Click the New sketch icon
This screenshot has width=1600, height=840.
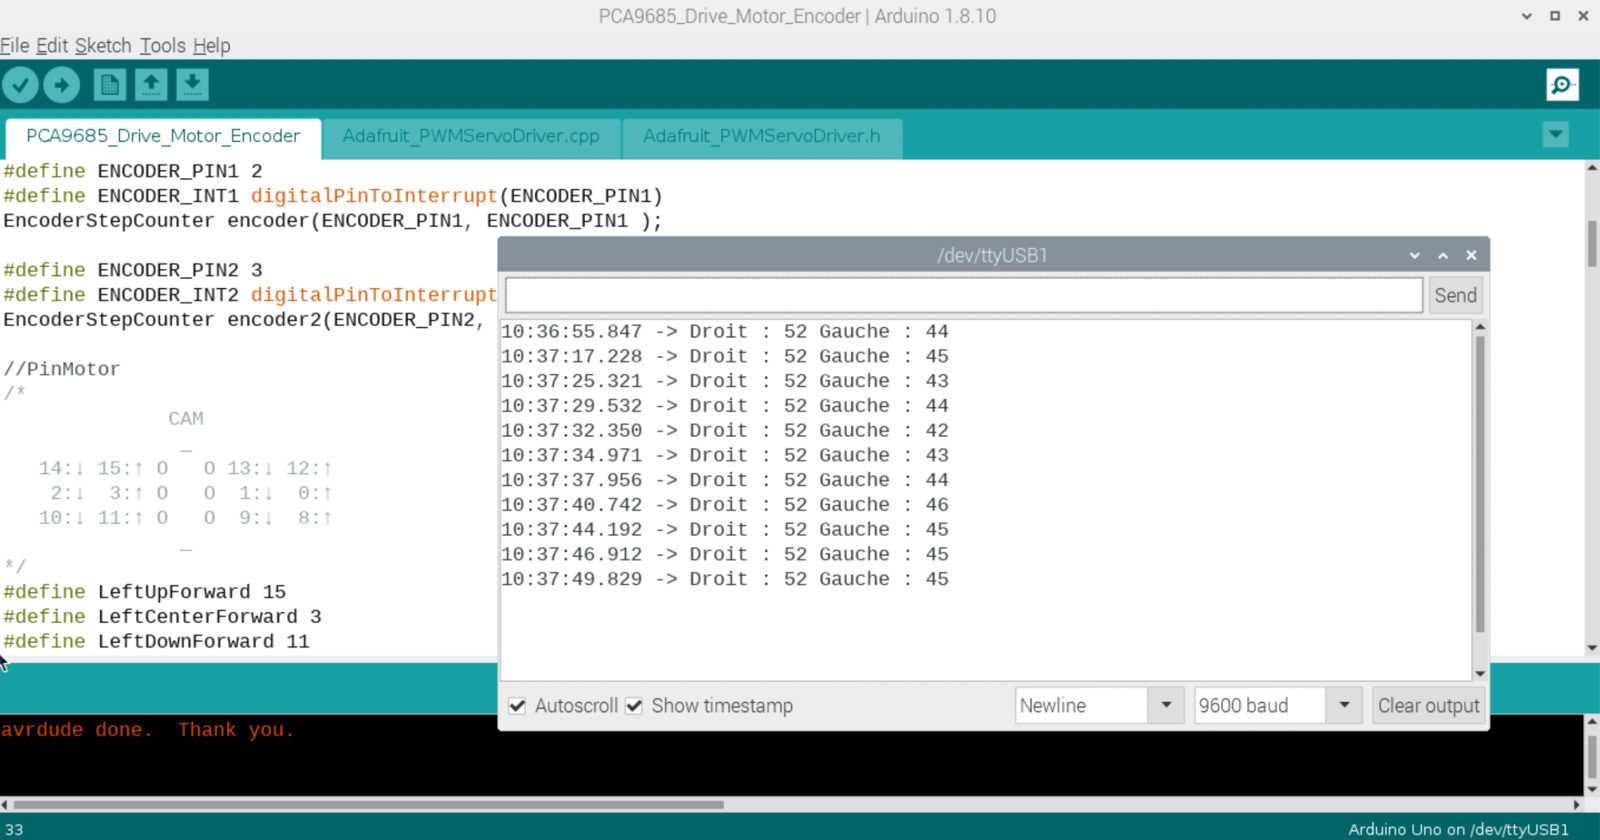click(x=109, y=85)
